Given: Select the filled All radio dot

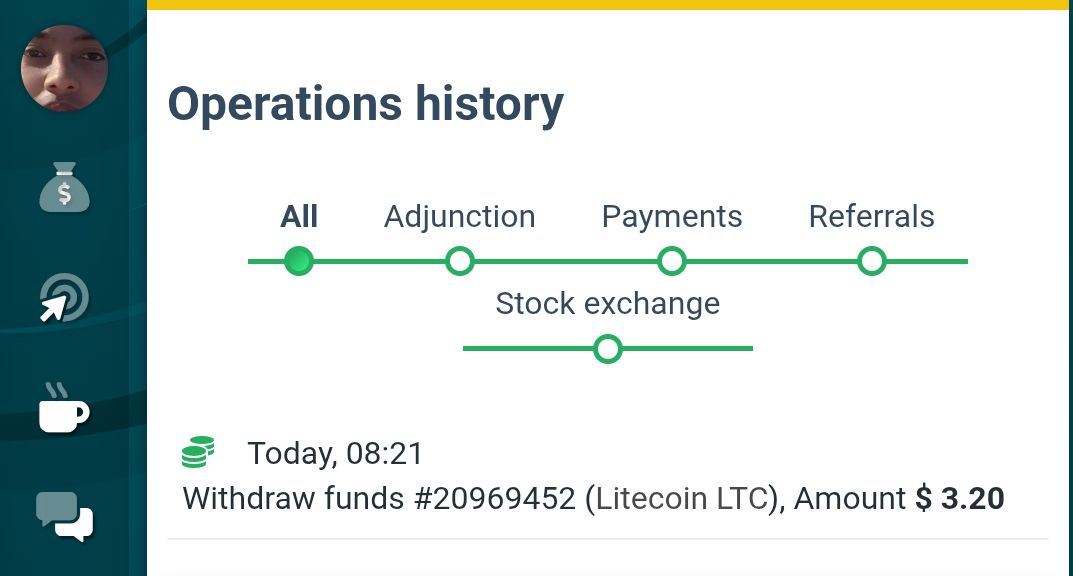Looking at the screenshot, I should point(299,262).
